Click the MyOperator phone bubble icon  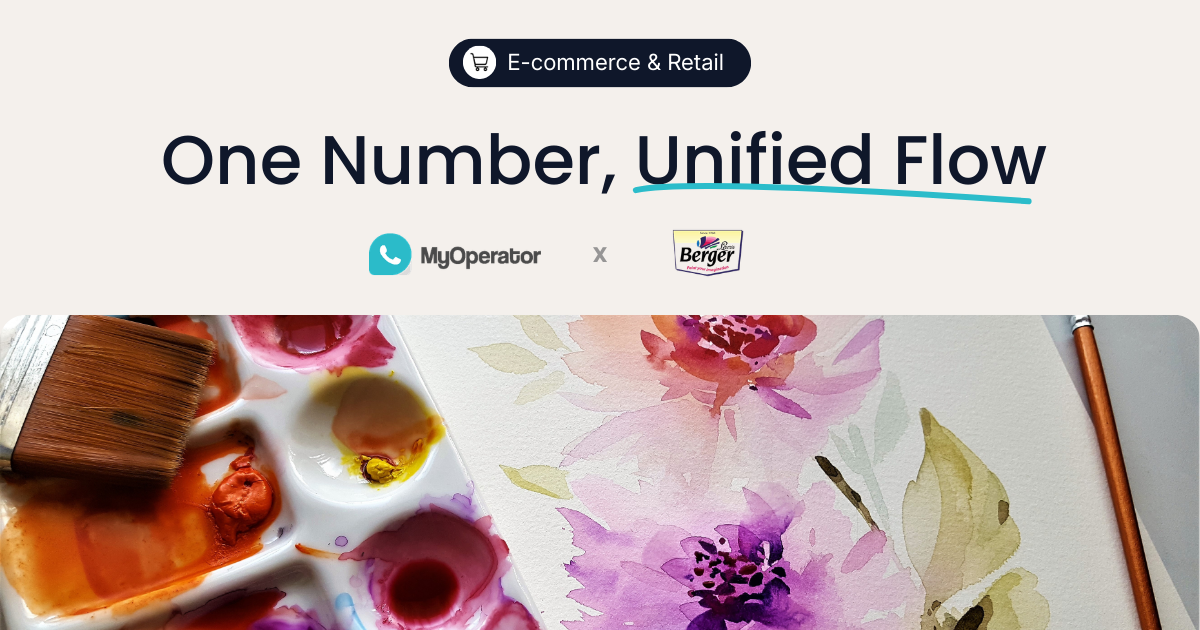pyautogui.click(x=390, y=255)
